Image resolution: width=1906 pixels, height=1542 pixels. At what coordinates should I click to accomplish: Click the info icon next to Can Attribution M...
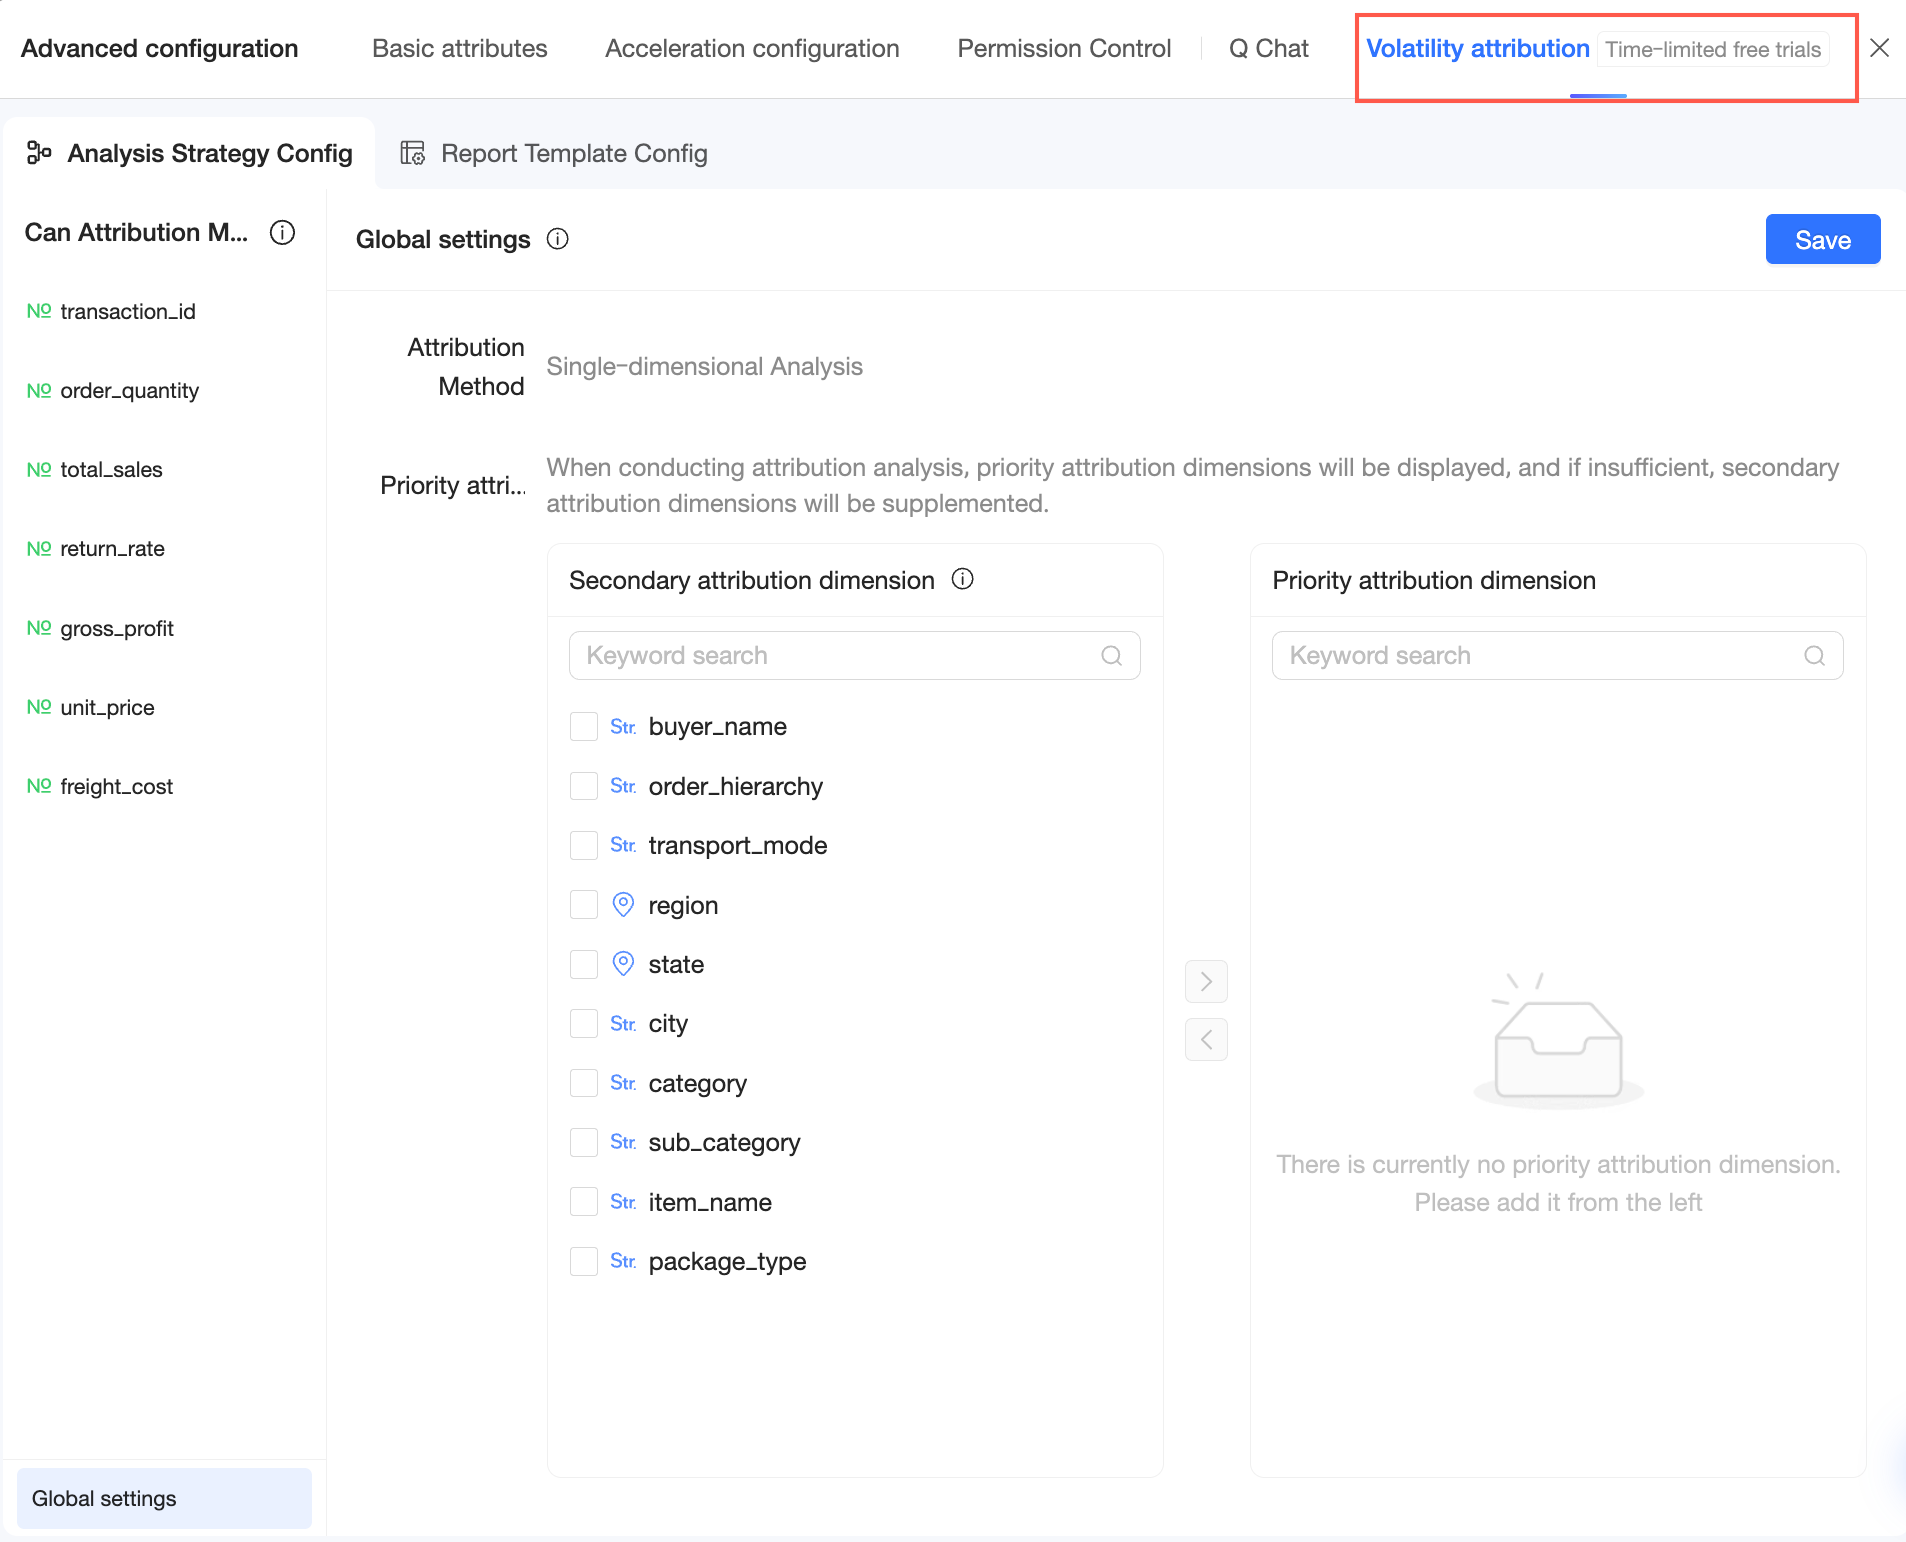click(283, 233)
